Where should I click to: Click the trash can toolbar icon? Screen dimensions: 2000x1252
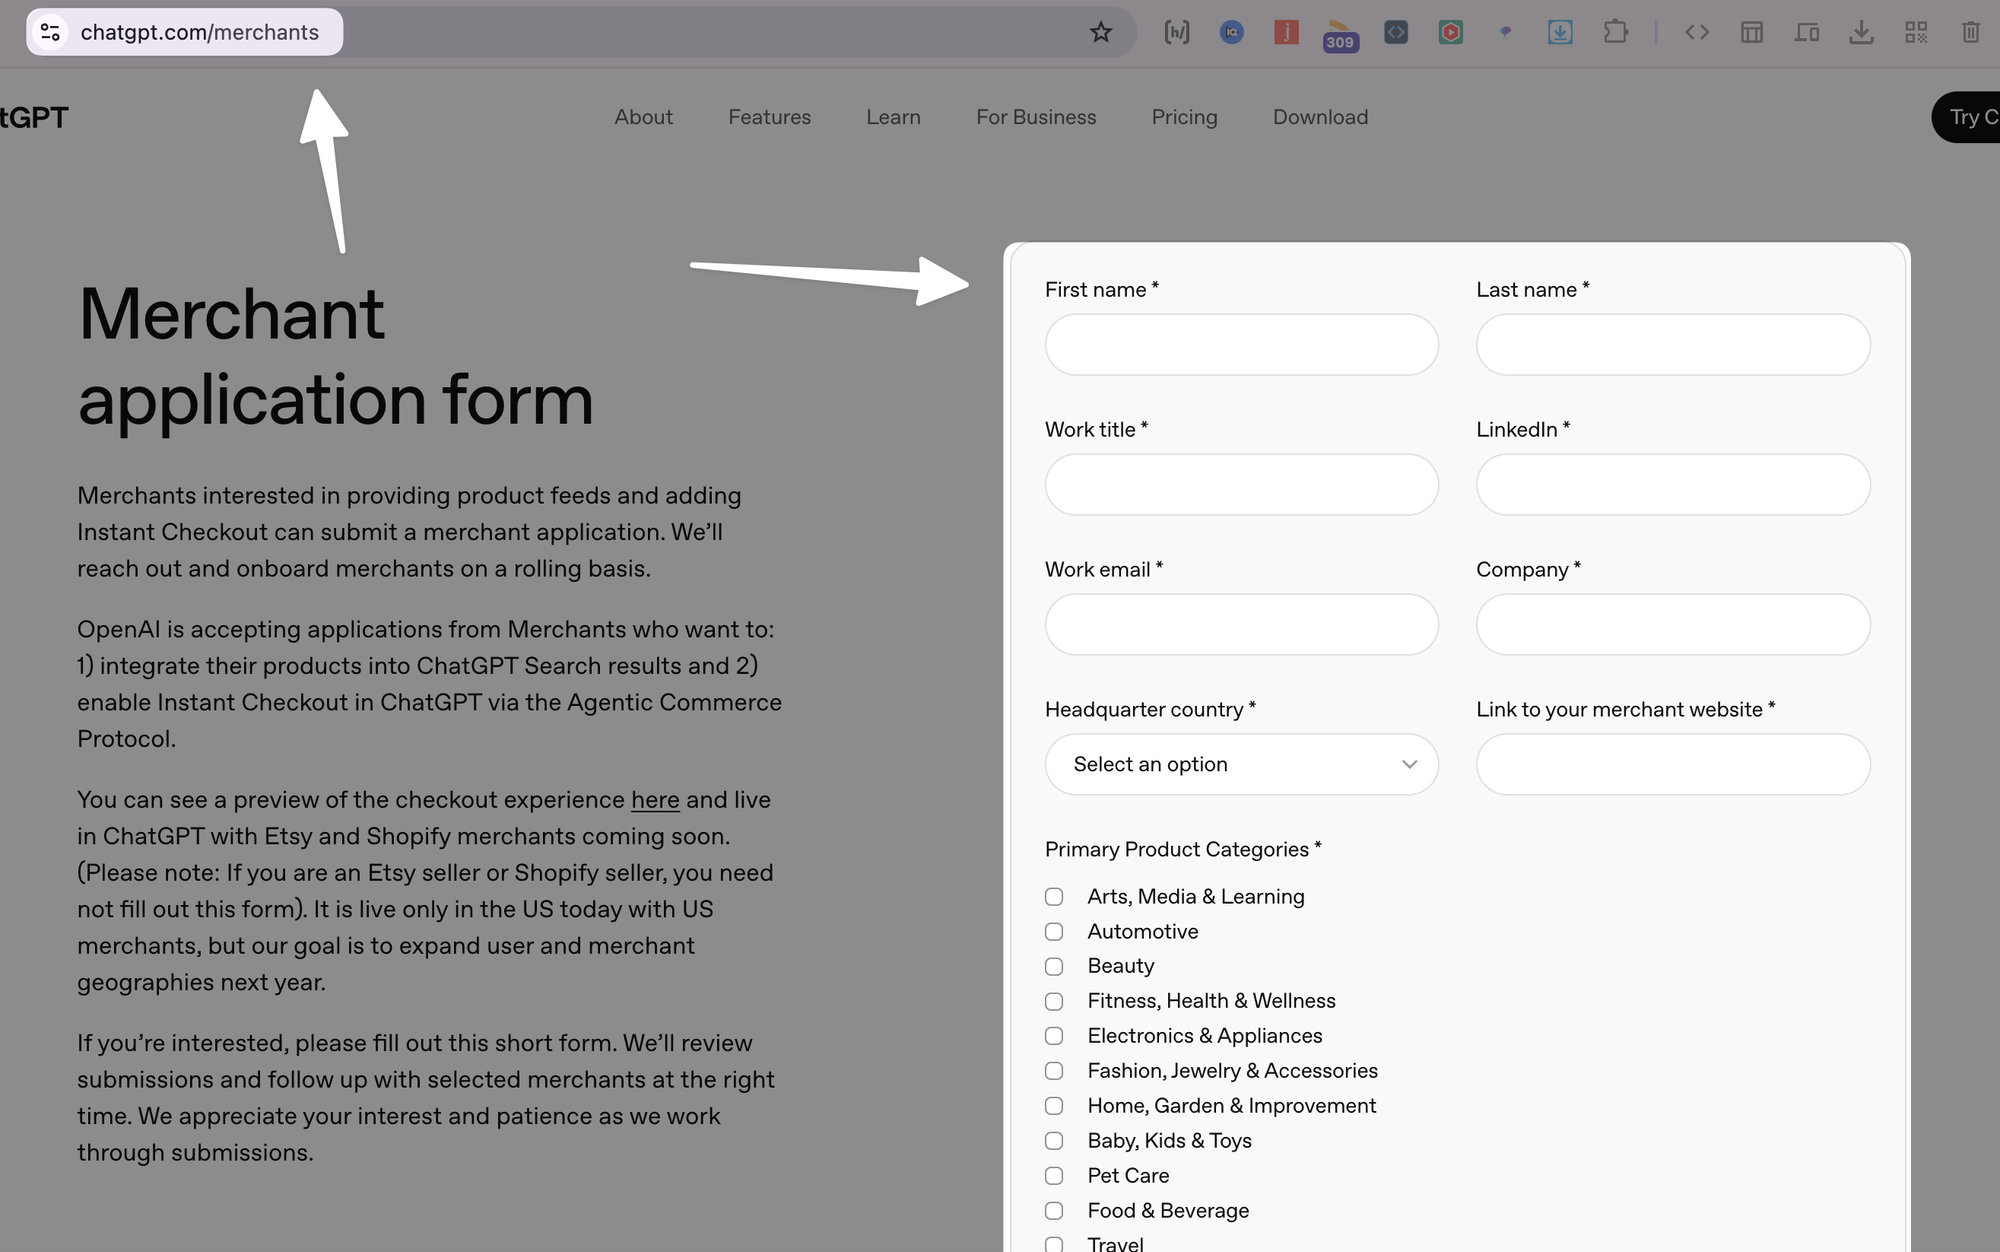click(1970, 32)
